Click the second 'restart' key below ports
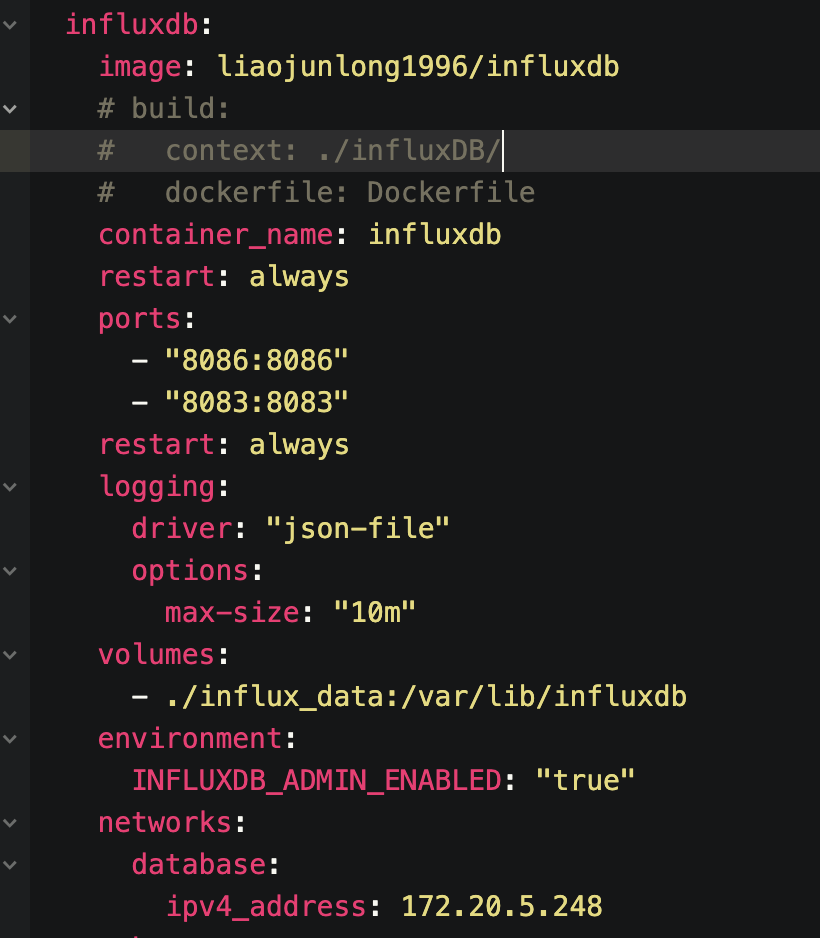This screenshot has height=938, width=820. point(157,445)
